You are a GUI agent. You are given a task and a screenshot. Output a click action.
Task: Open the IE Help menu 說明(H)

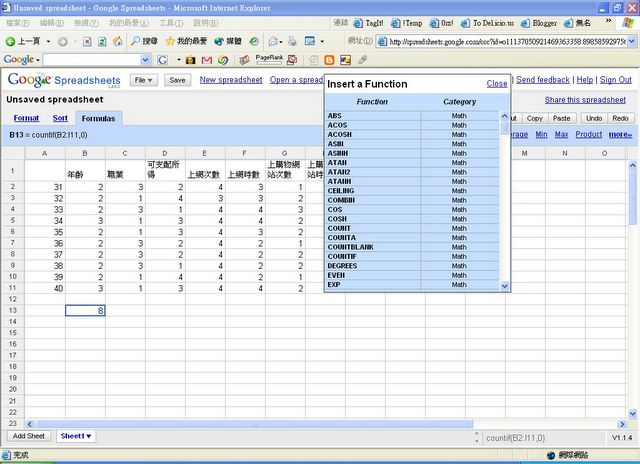pyautogui.click(x=206, y=23)
